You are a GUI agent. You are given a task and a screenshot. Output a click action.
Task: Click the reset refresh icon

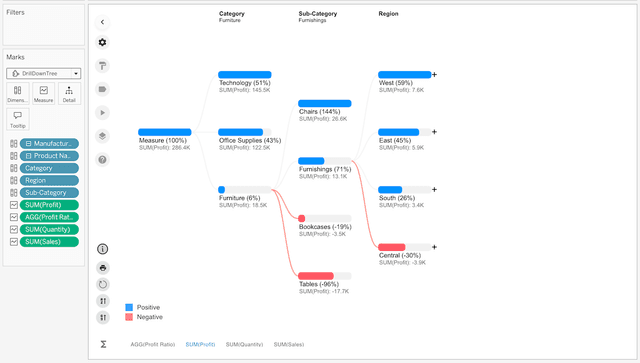103,284
